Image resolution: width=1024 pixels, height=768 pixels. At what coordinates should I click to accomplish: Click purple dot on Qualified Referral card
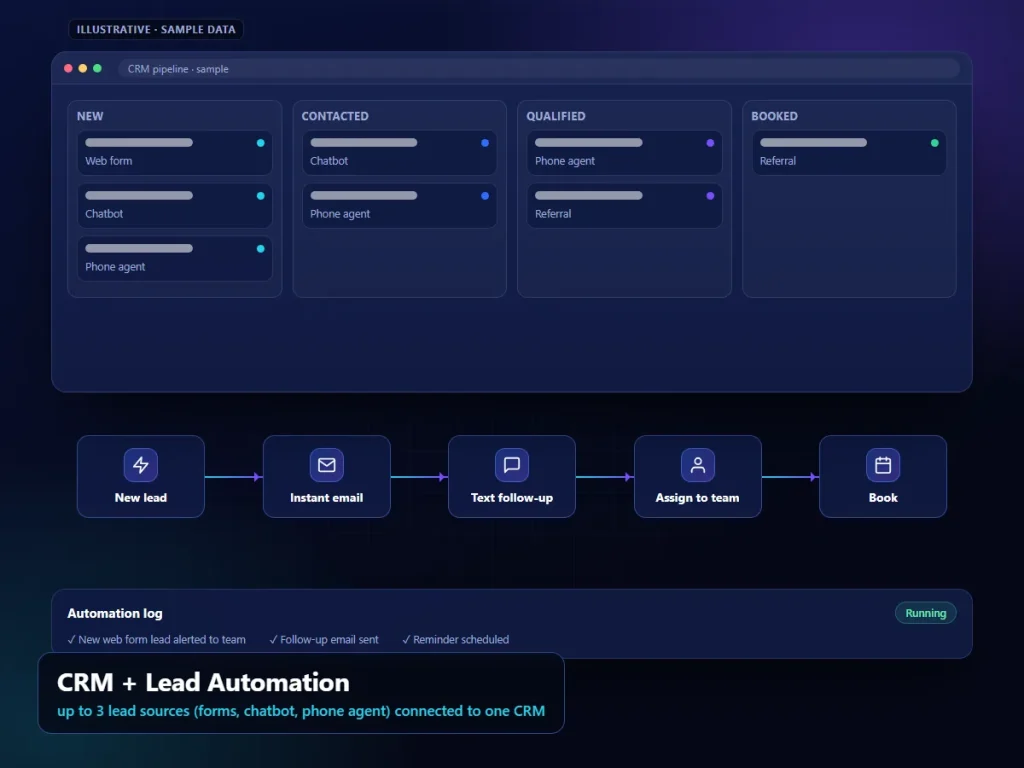click(711, 196)
